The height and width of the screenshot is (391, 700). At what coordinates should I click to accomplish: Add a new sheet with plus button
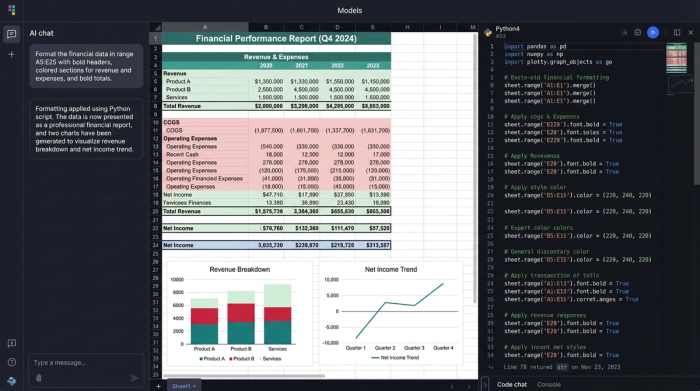point(158,386)
